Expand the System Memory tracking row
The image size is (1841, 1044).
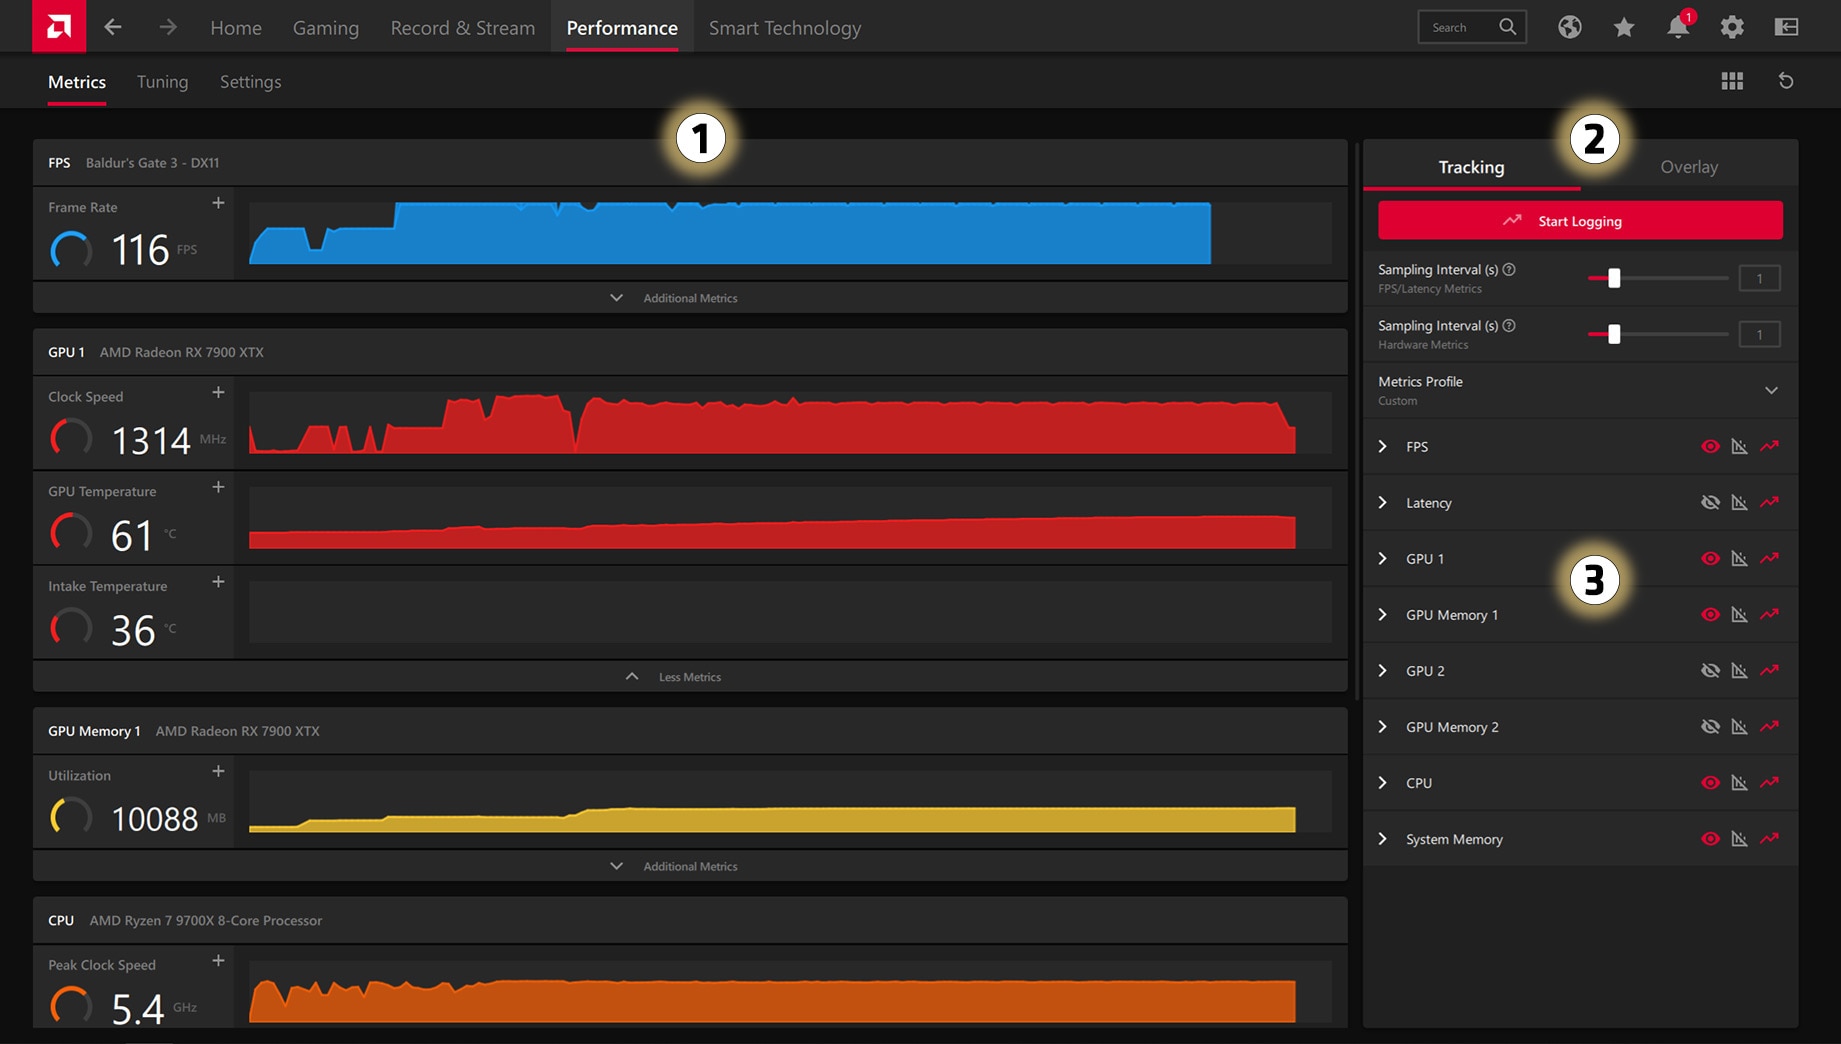tap(1383, 838)
